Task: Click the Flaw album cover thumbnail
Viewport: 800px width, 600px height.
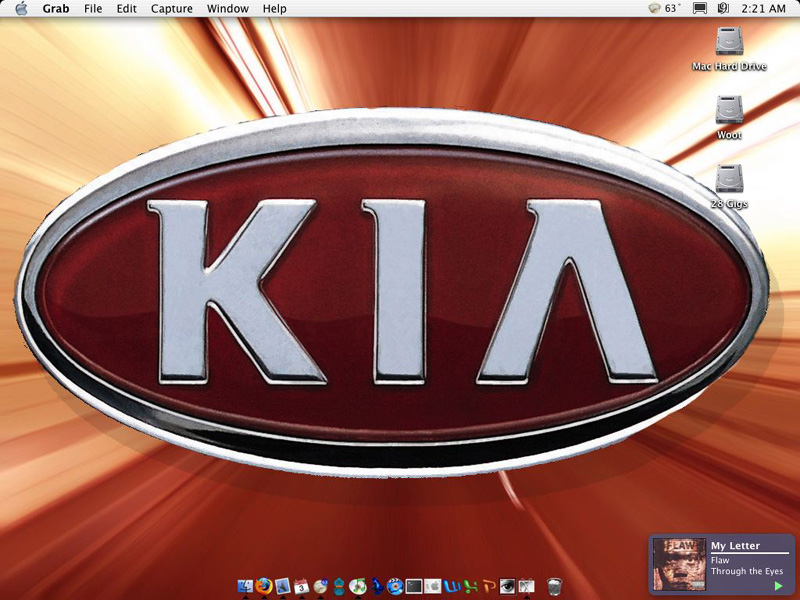Action: pyautogui.click(x=680, y=564)
